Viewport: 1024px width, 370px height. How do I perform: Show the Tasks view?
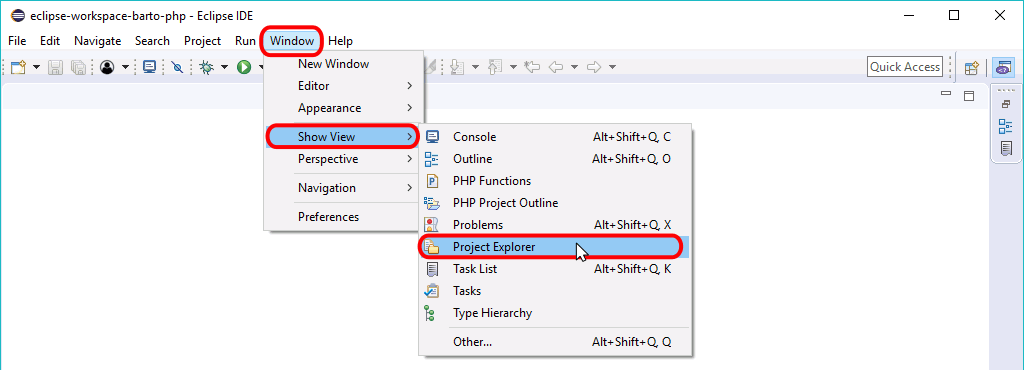555,290
